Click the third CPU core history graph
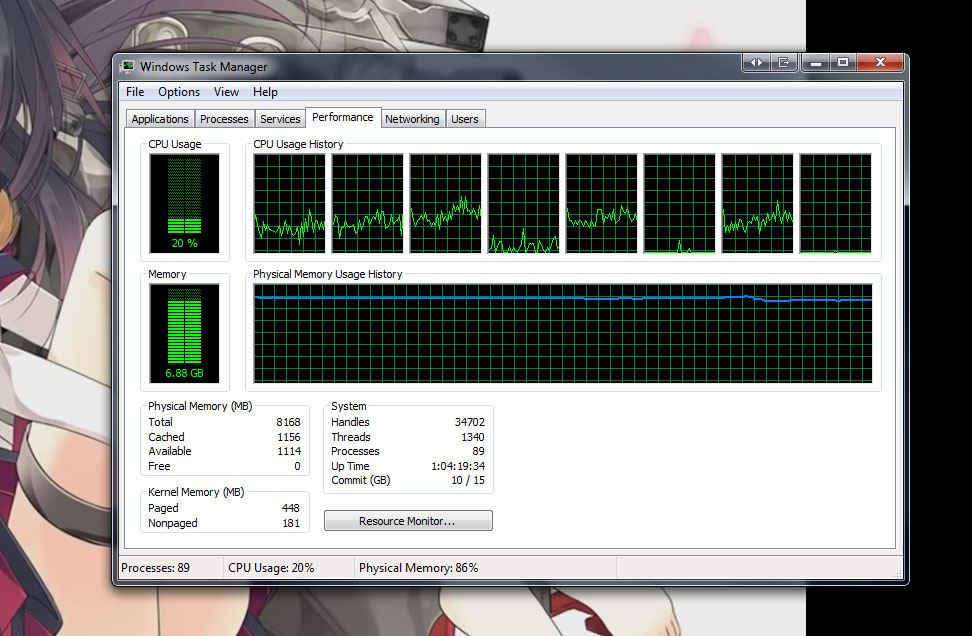Viewport: 972px width, 636px height. 446,203
